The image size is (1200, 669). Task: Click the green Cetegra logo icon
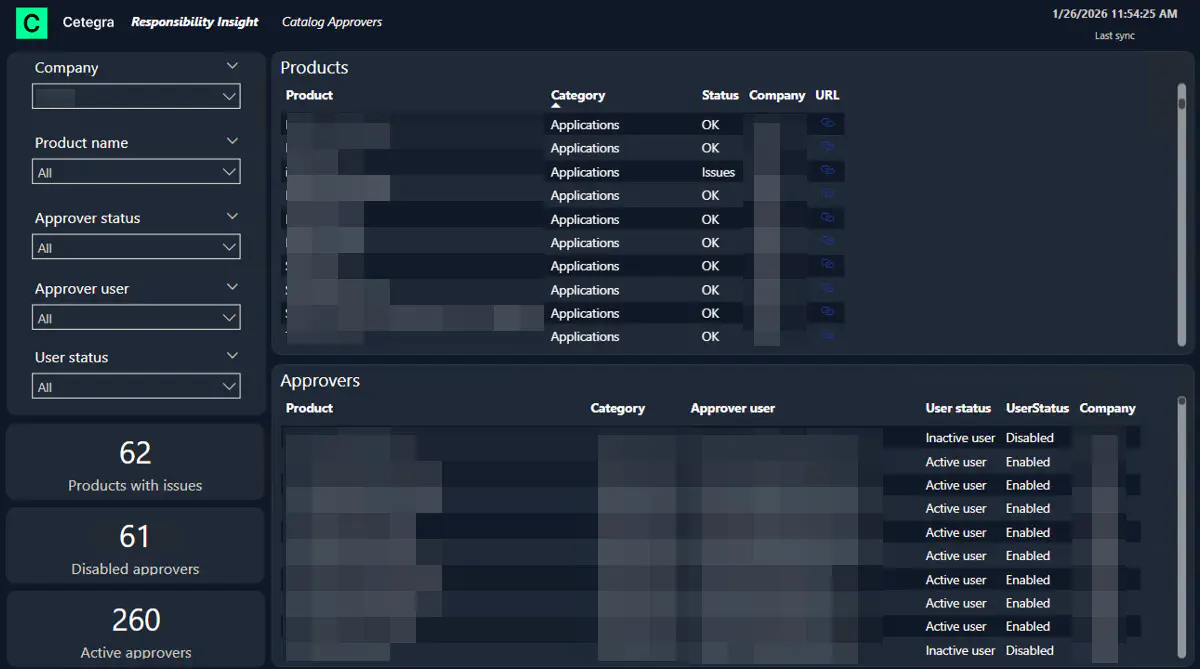click(x=32, y=22)
